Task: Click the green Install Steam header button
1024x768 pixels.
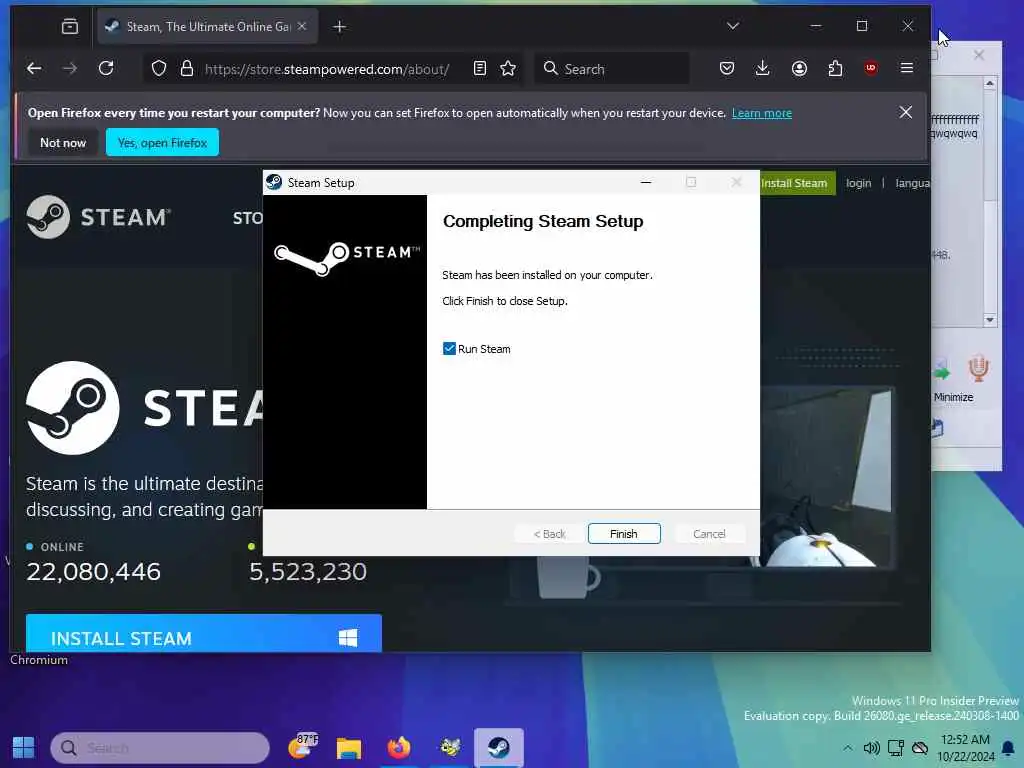Action: click(x=797, y=183)
